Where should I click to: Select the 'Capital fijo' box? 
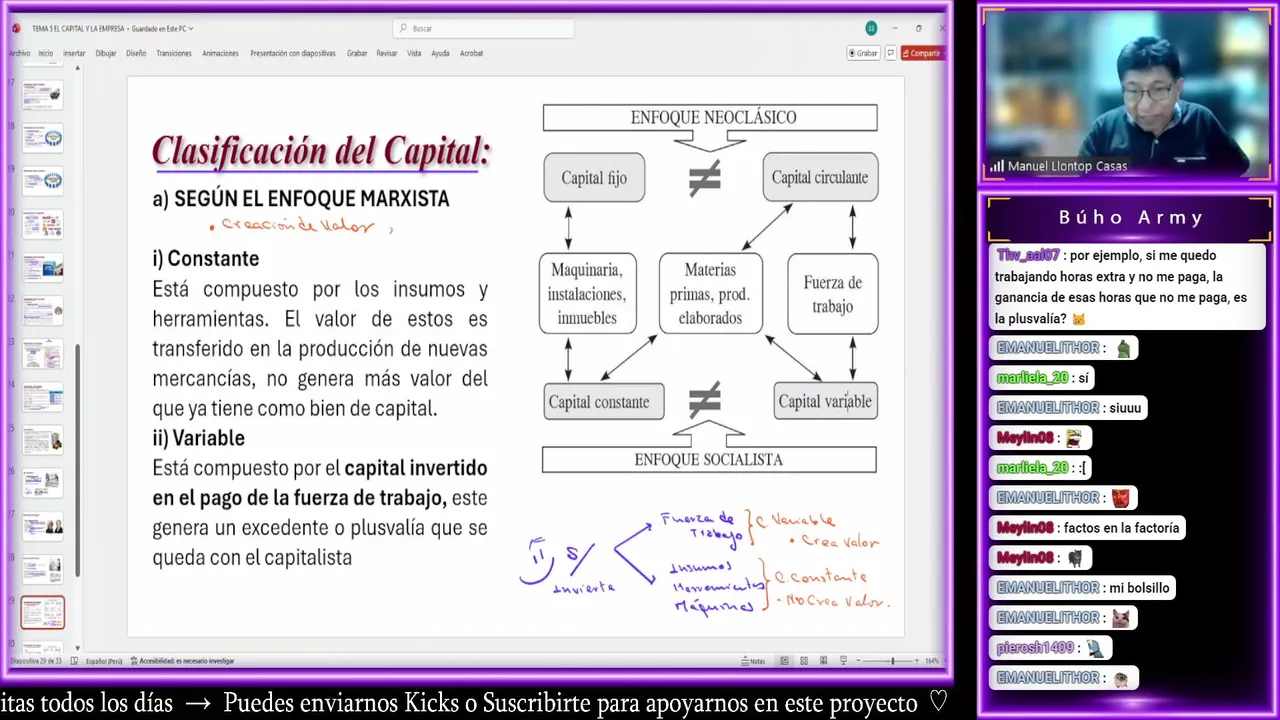point(594,177)
